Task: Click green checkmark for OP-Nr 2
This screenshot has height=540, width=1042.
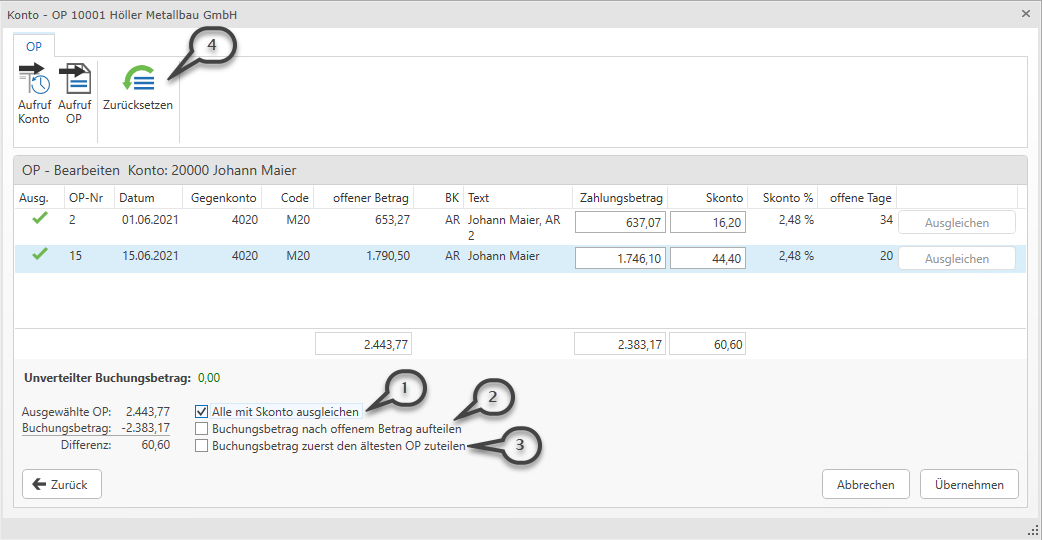Action: click(x=40, y=219)
